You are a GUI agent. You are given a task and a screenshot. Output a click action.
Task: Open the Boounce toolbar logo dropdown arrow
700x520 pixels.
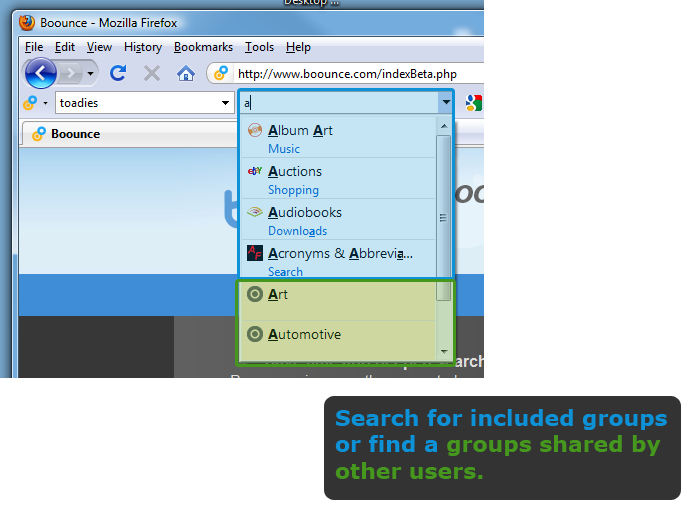[x=45, y=103]
